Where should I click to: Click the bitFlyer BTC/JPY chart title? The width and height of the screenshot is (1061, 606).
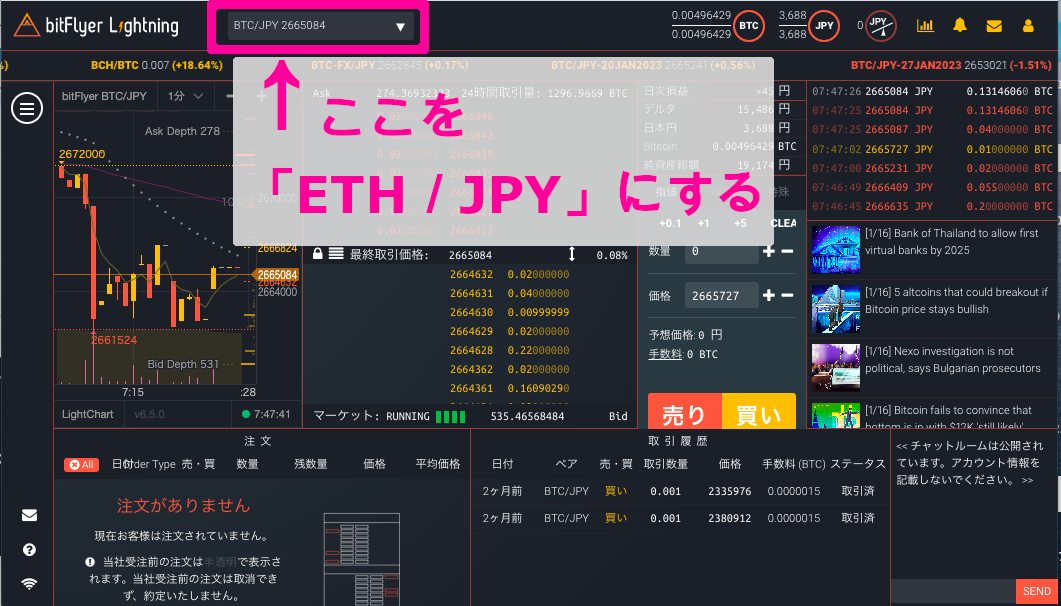coord(104,96)
